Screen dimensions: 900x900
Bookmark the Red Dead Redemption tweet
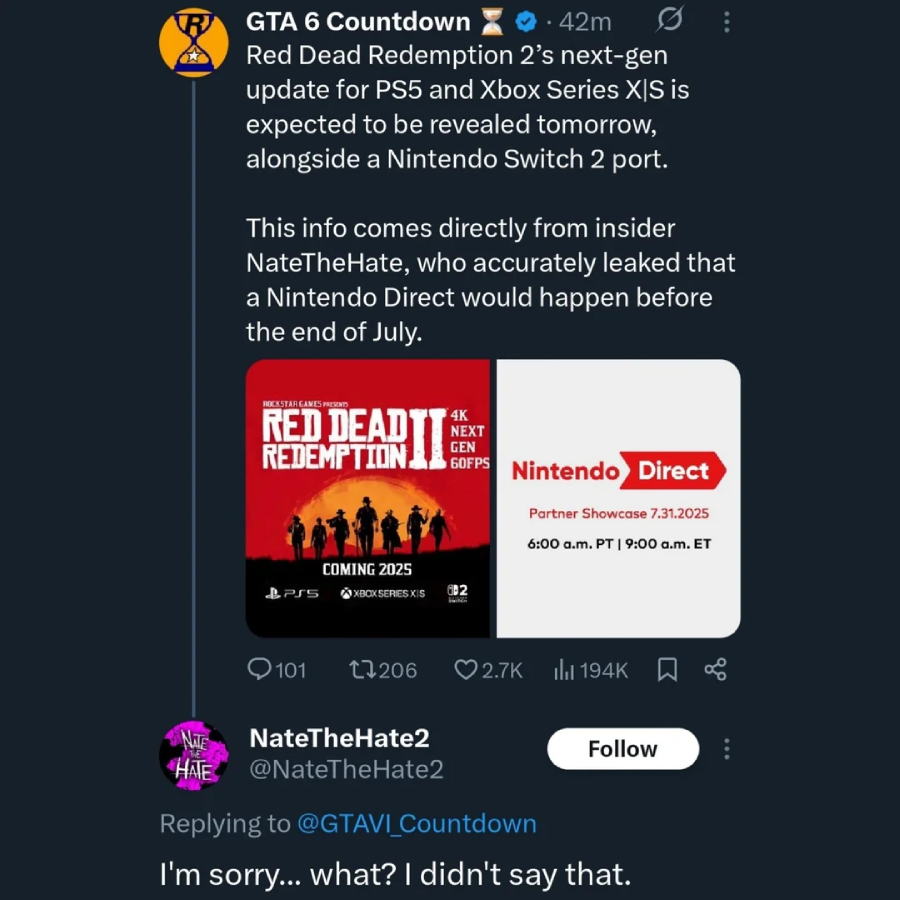click(x=667, y=670)
